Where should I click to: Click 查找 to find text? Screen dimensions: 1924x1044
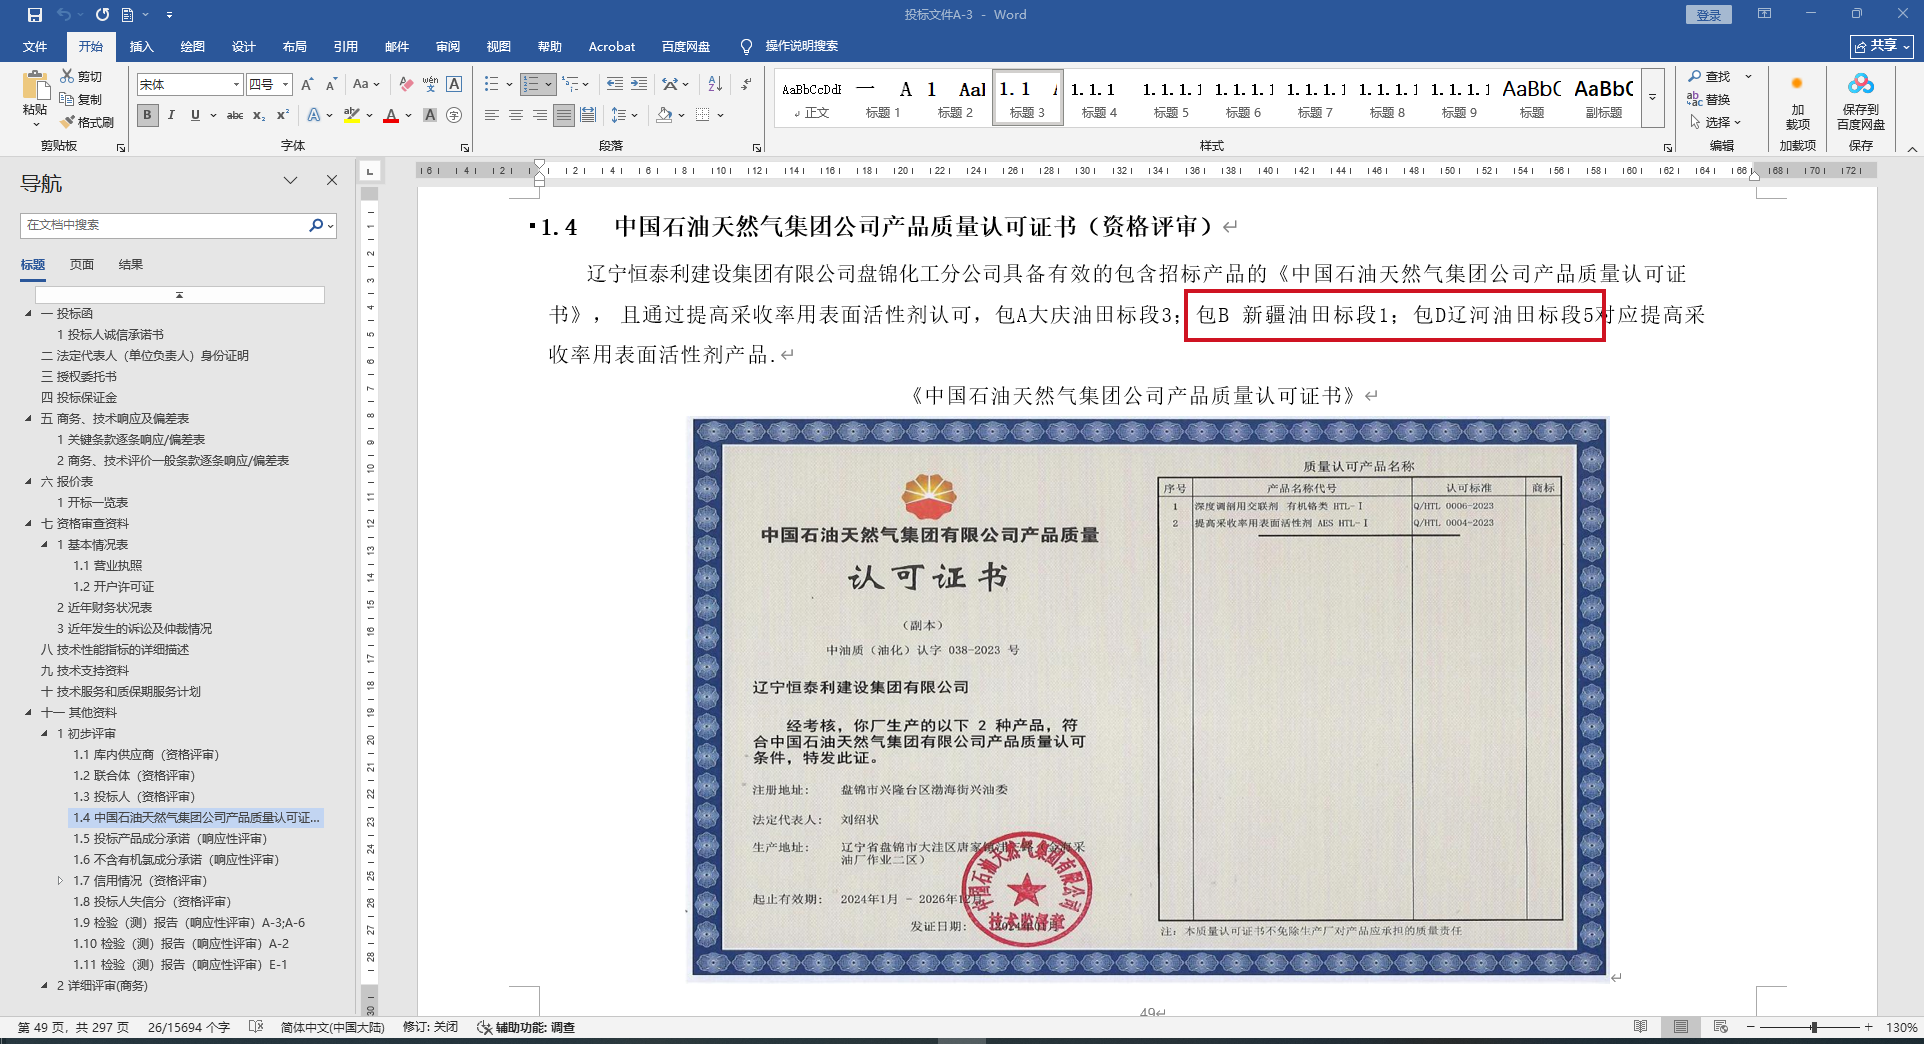[x=1710, y=76]
